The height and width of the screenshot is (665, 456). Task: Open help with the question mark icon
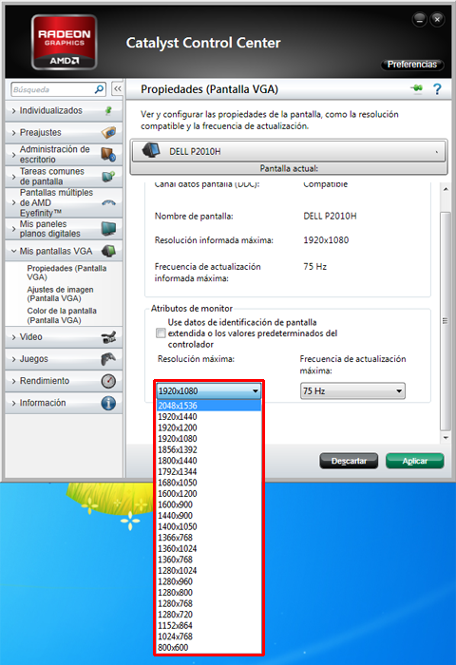[x=437, y=89]
